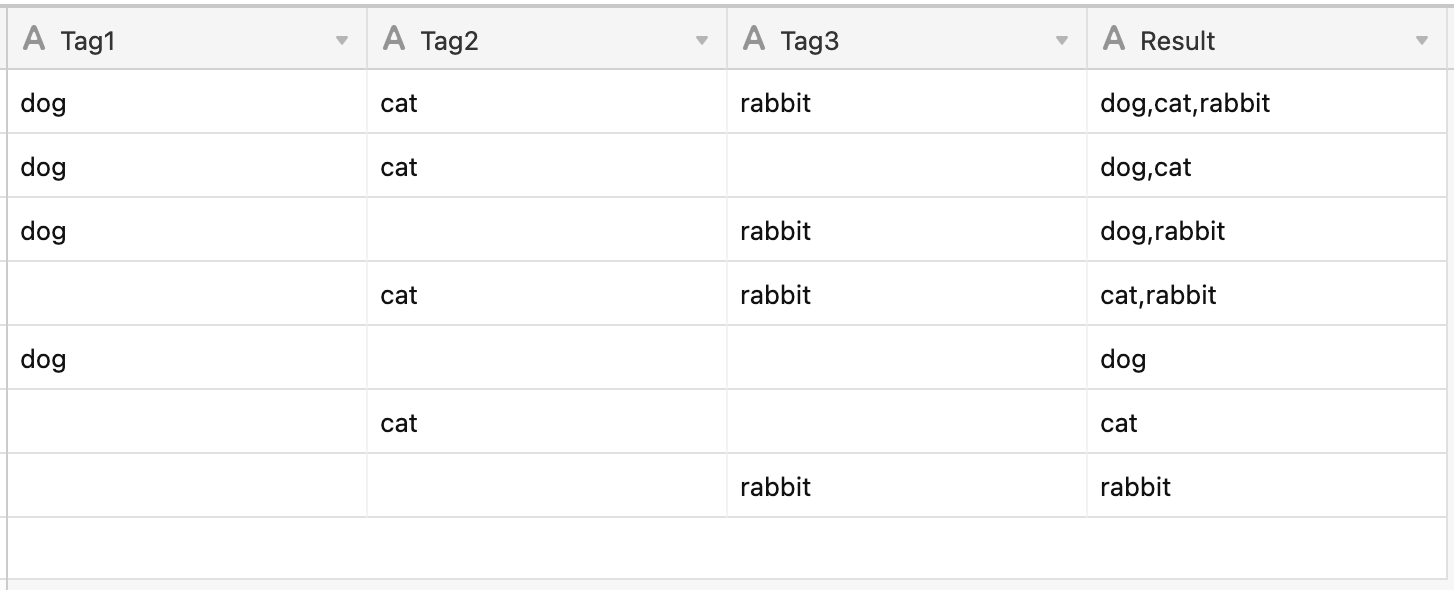Click the text-type icon beside Tag1
Image resolution: width=1454 pixels, height=590 pixels.
[34, 40]
